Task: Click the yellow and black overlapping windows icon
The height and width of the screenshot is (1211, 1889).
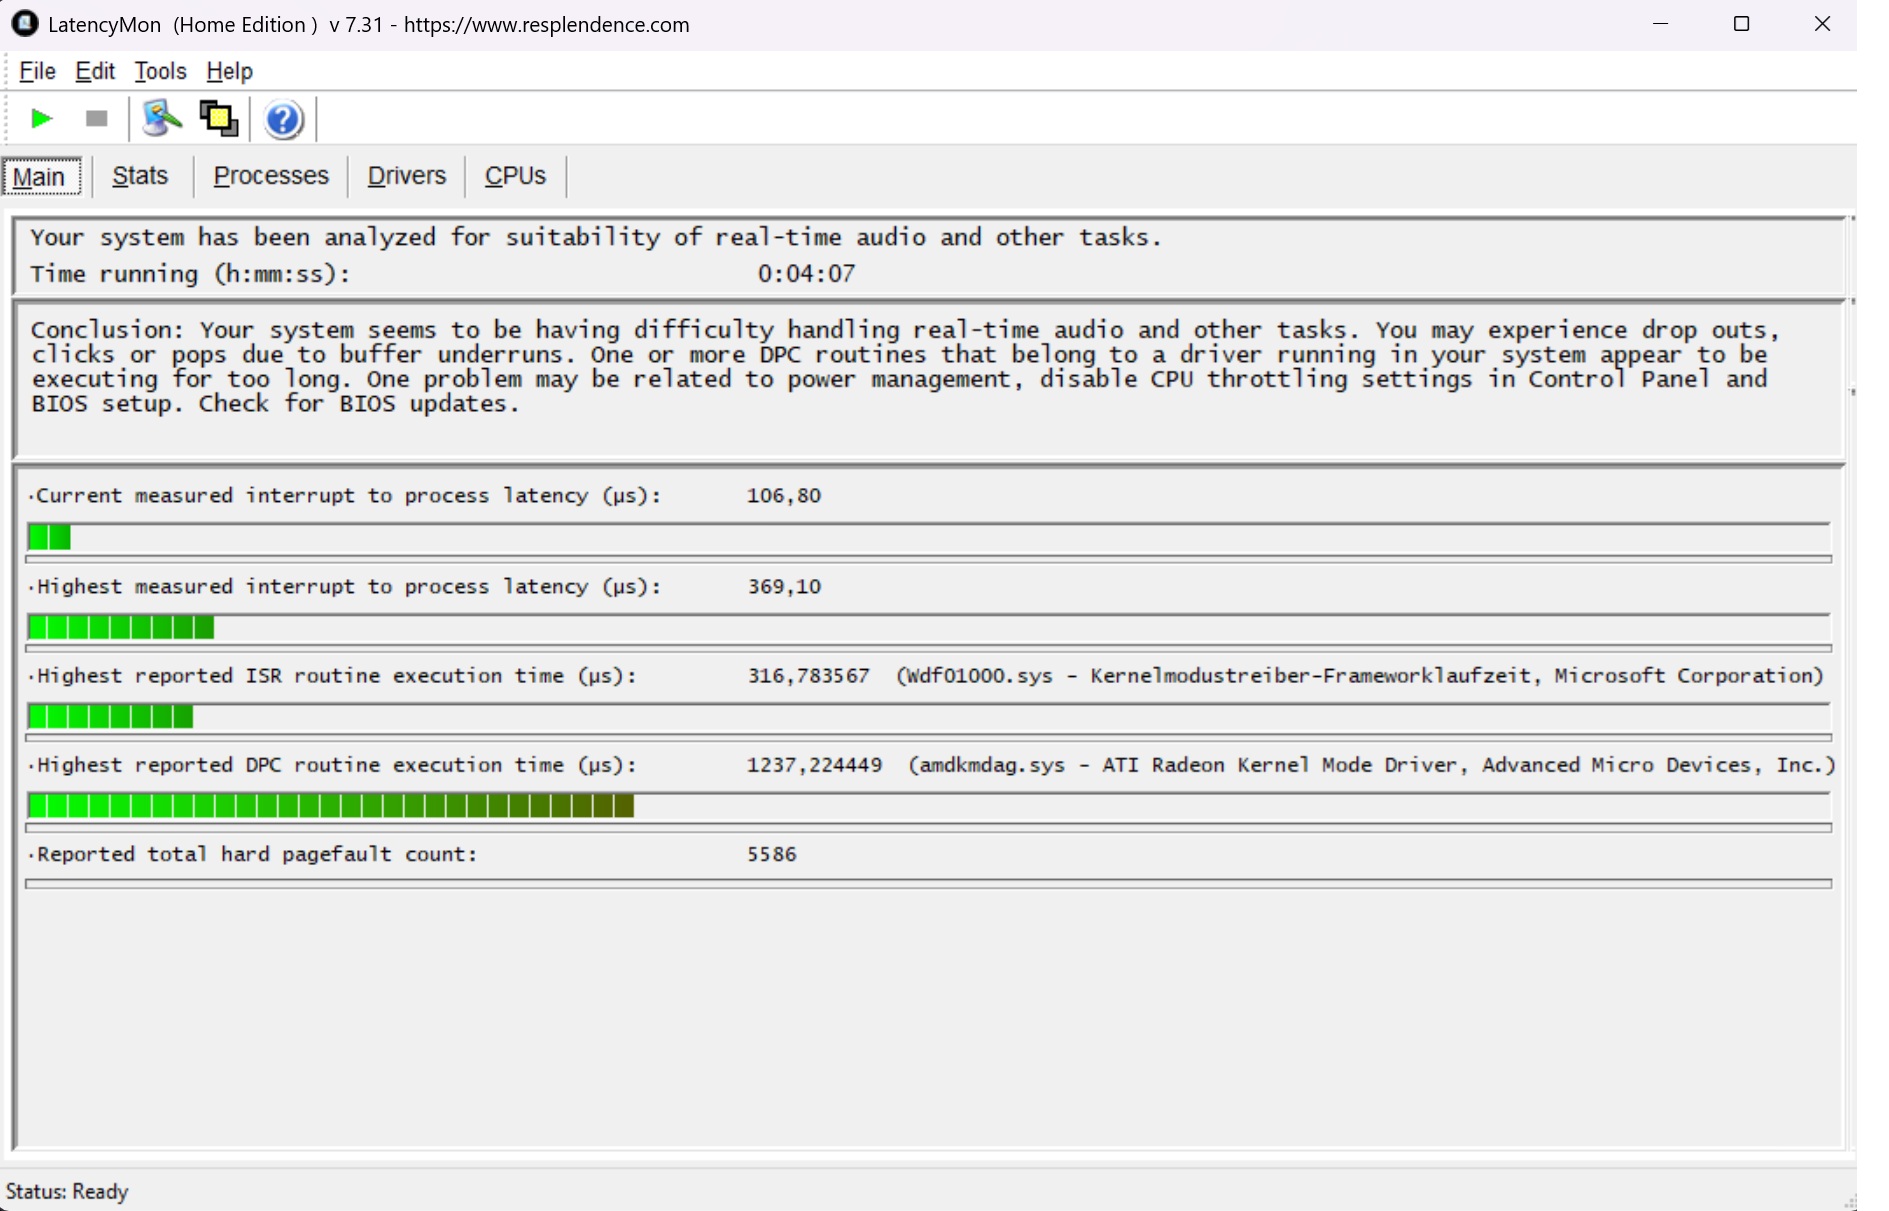Action: pyautogui.click(x=219, y=119)
